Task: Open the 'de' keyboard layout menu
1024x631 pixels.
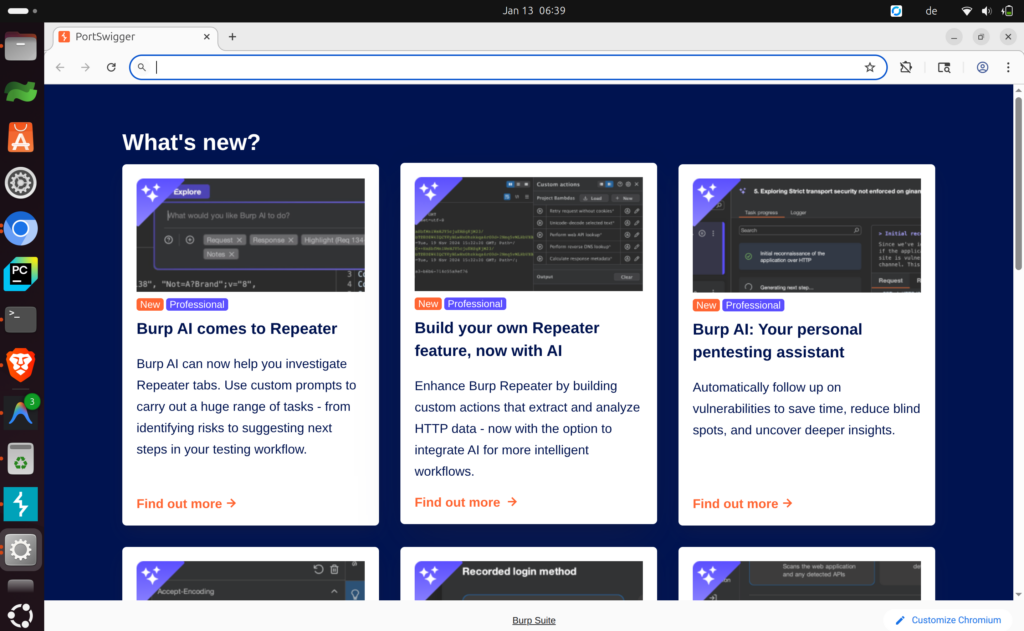Action: 932,11
